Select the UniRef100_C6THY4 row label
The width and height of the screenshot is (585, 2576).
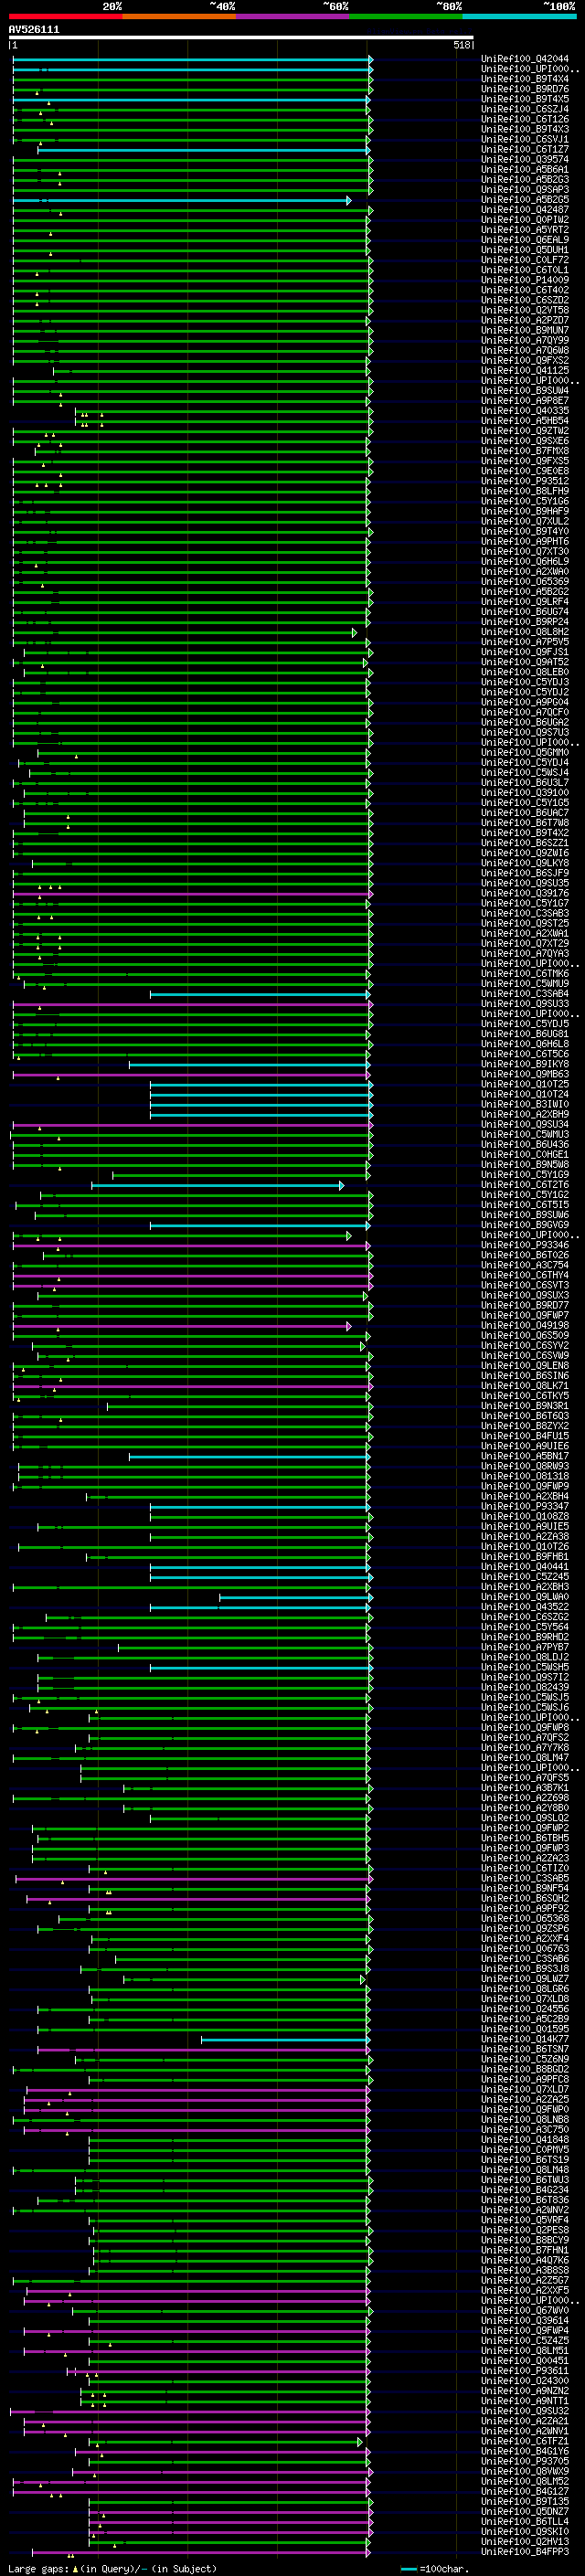tap(525, 1275)
